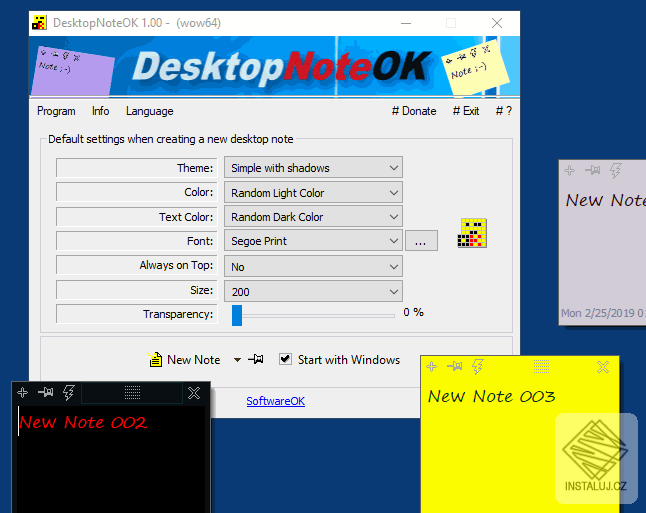646x513 pixels.
Task: Click the Theme: label
Action: [195, 168]
